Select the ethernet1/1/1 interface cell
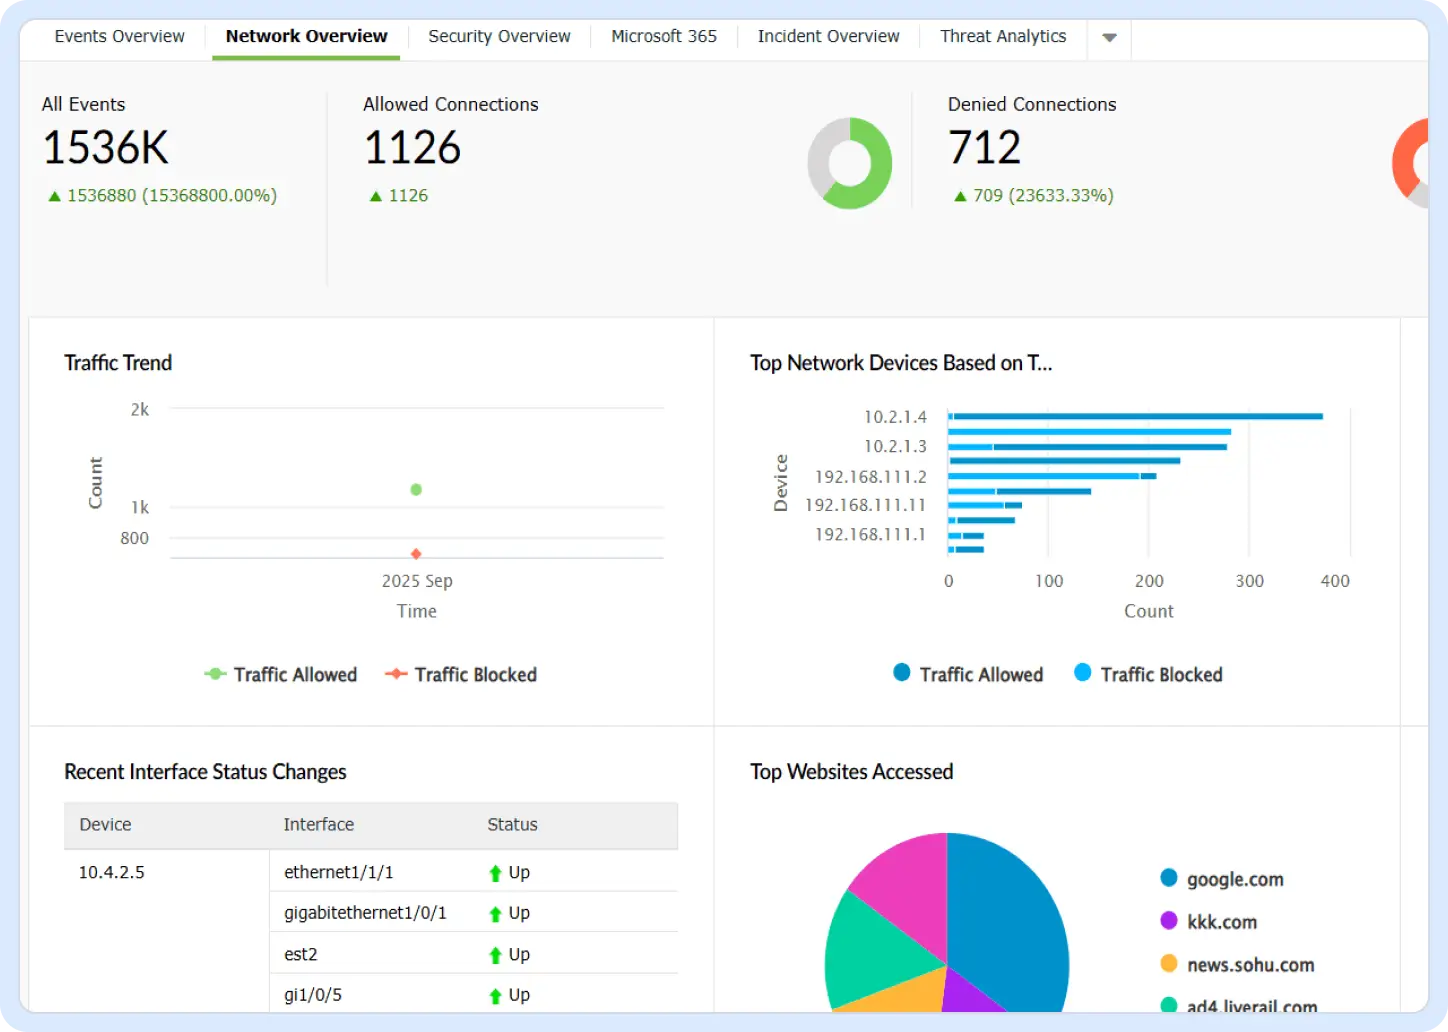 click(x=338, y=873)
